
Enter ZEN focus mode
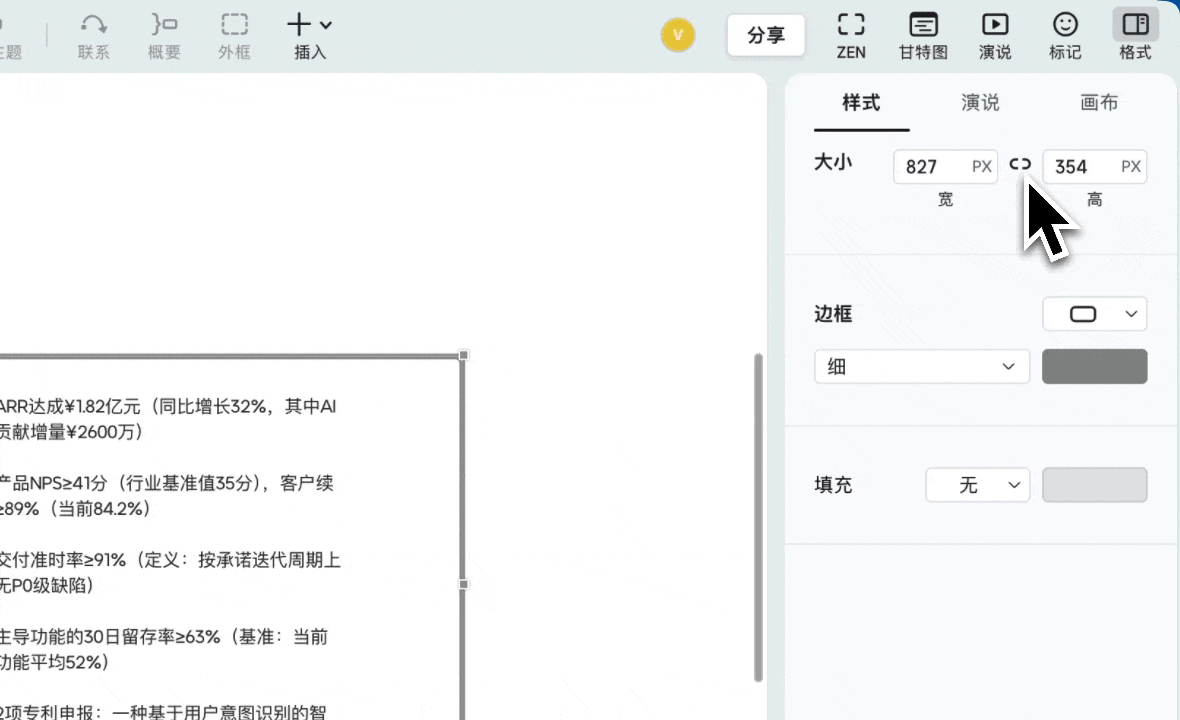pos(851,35)
